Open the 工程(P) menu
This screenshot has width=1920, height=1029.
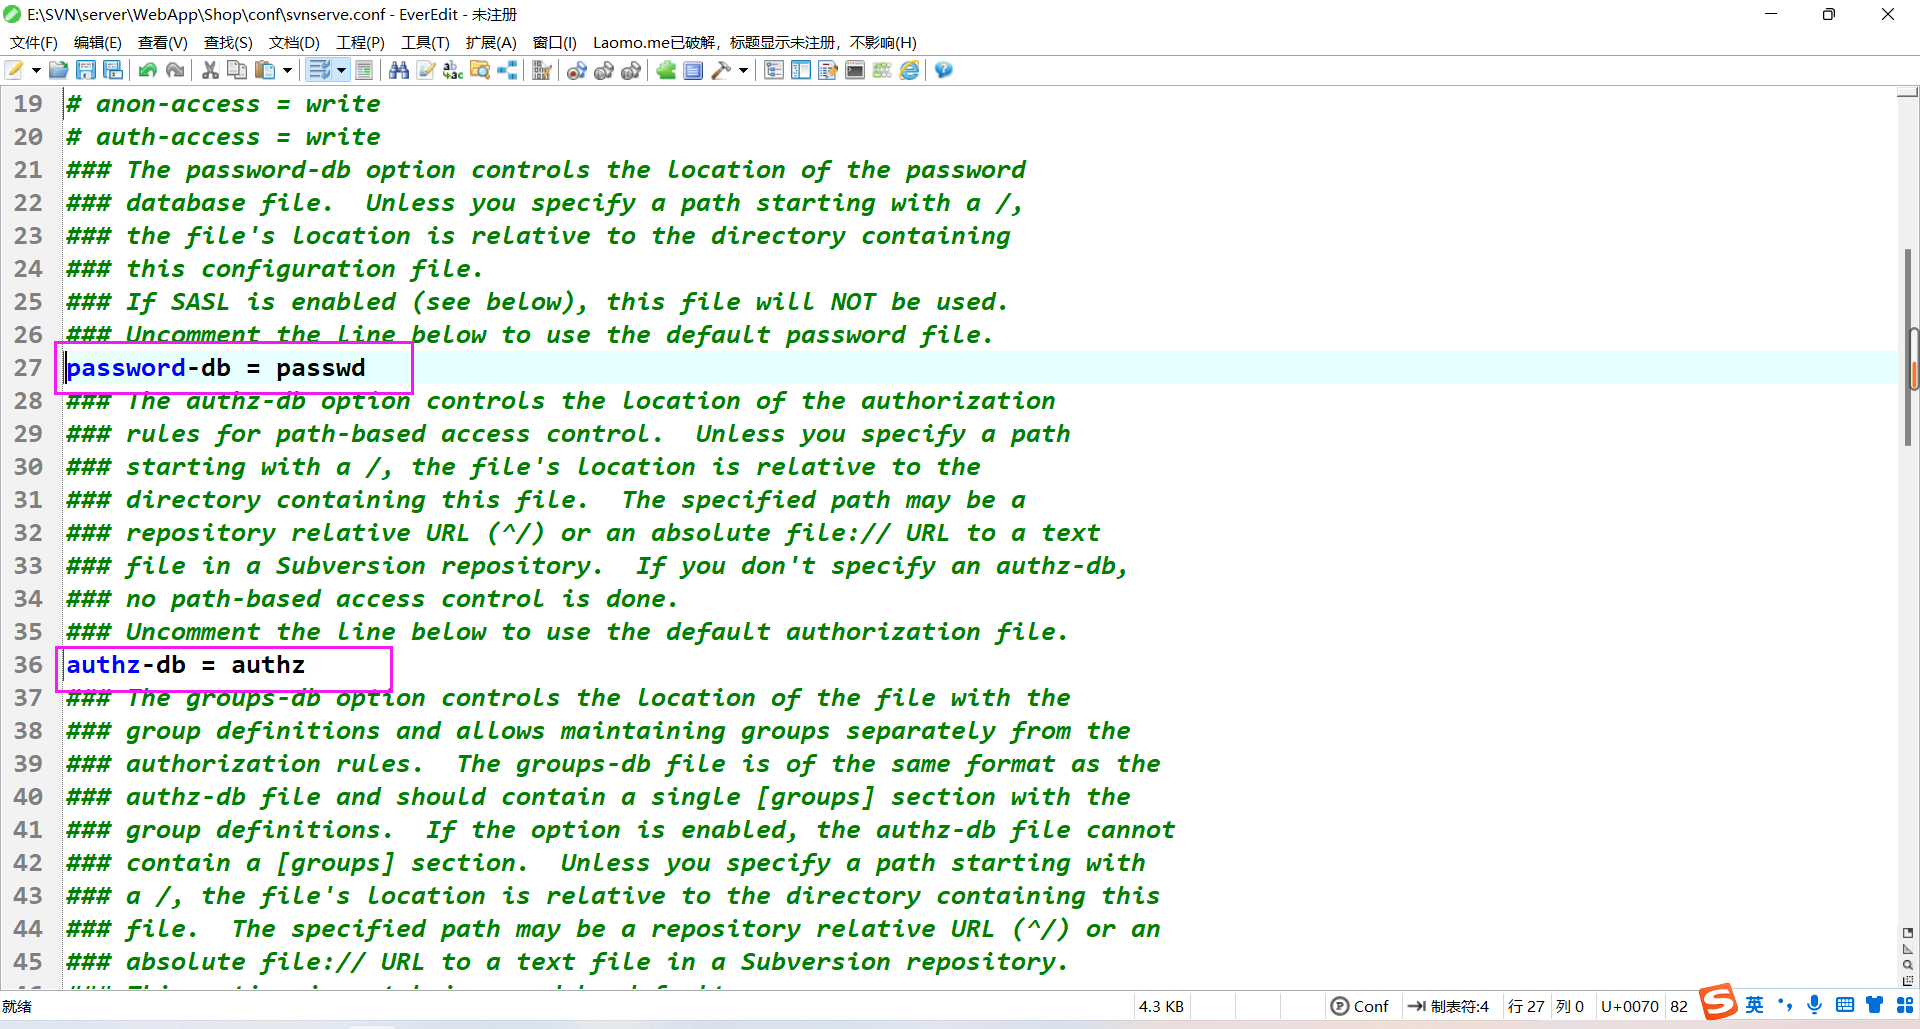[360, 42]
